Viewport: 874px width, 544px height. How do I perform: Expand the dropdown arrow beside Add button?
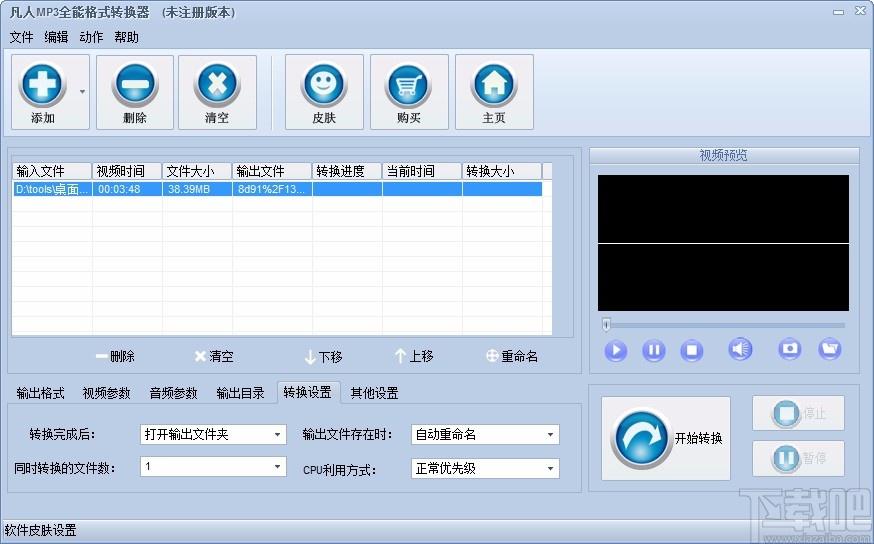(x=82, y=91)
